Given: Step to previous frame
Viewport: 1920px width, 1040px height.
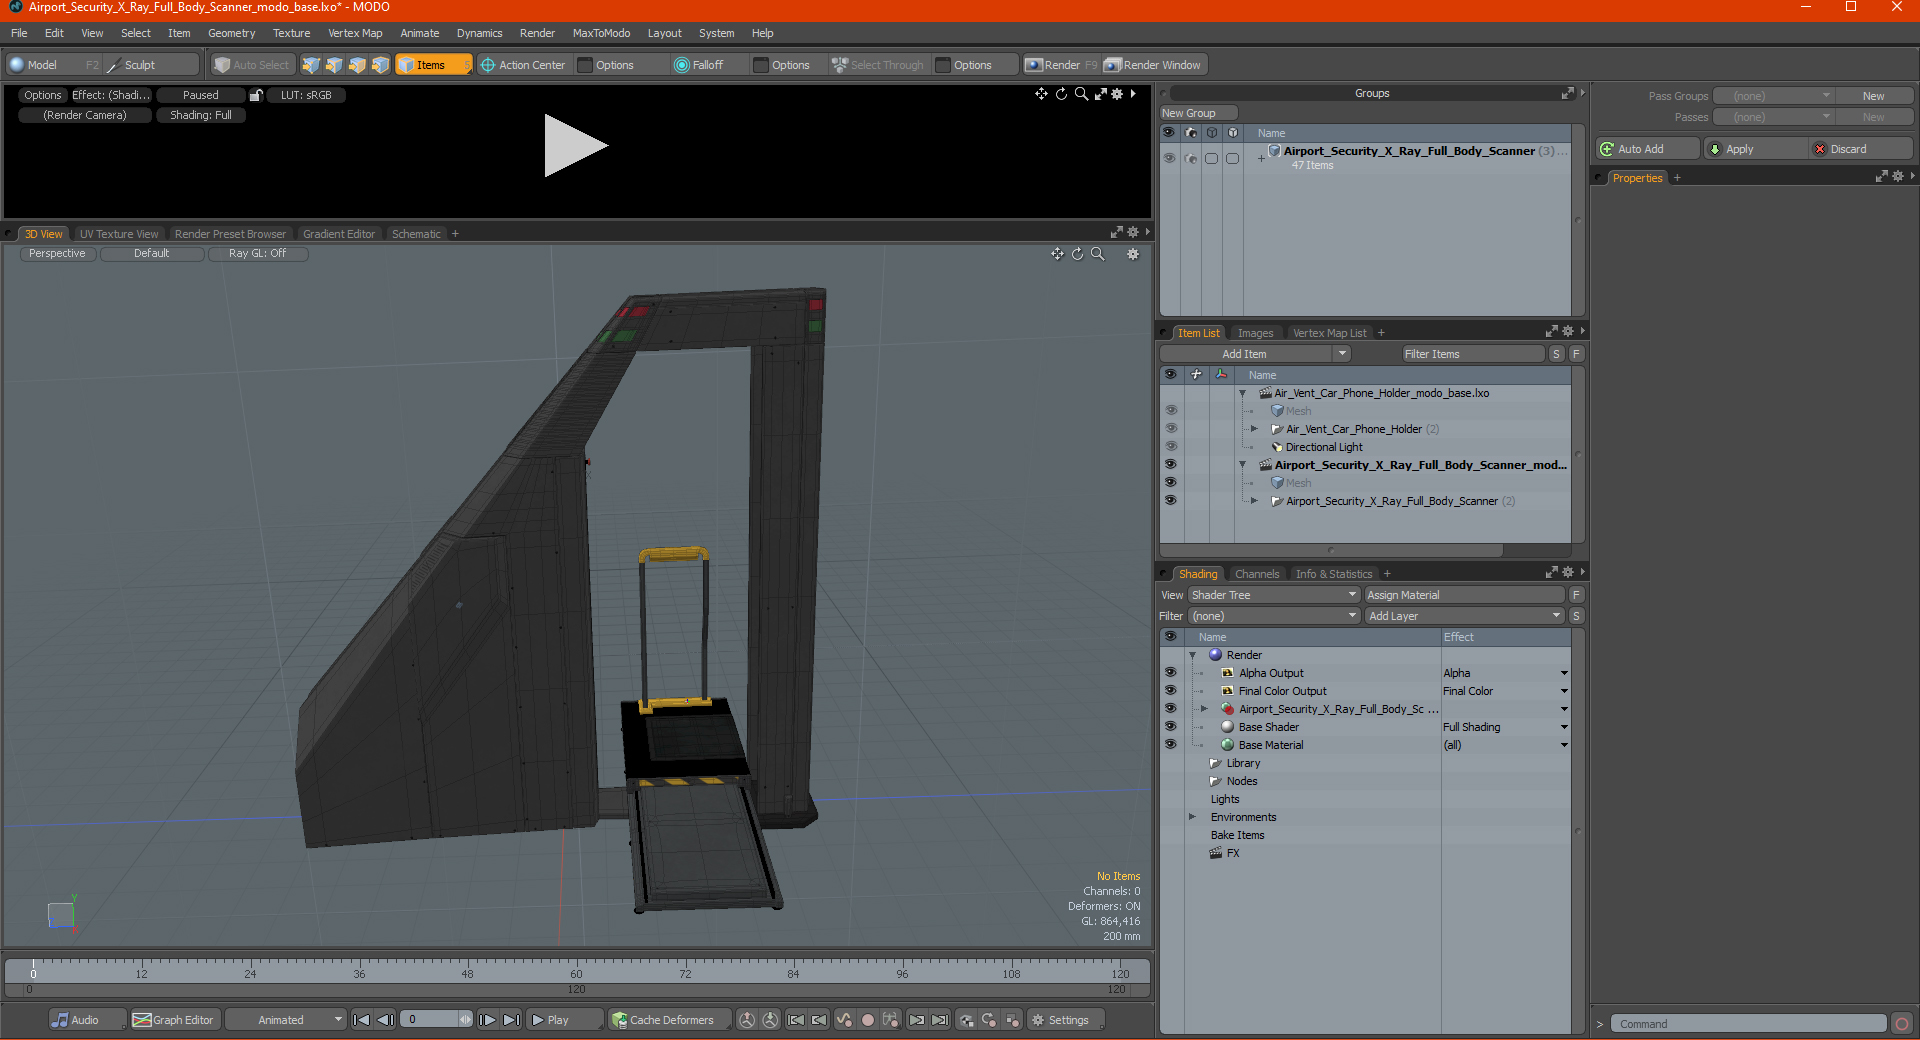Looking at the screenshot, I should pyautogui.click(x=385, y=1020).
